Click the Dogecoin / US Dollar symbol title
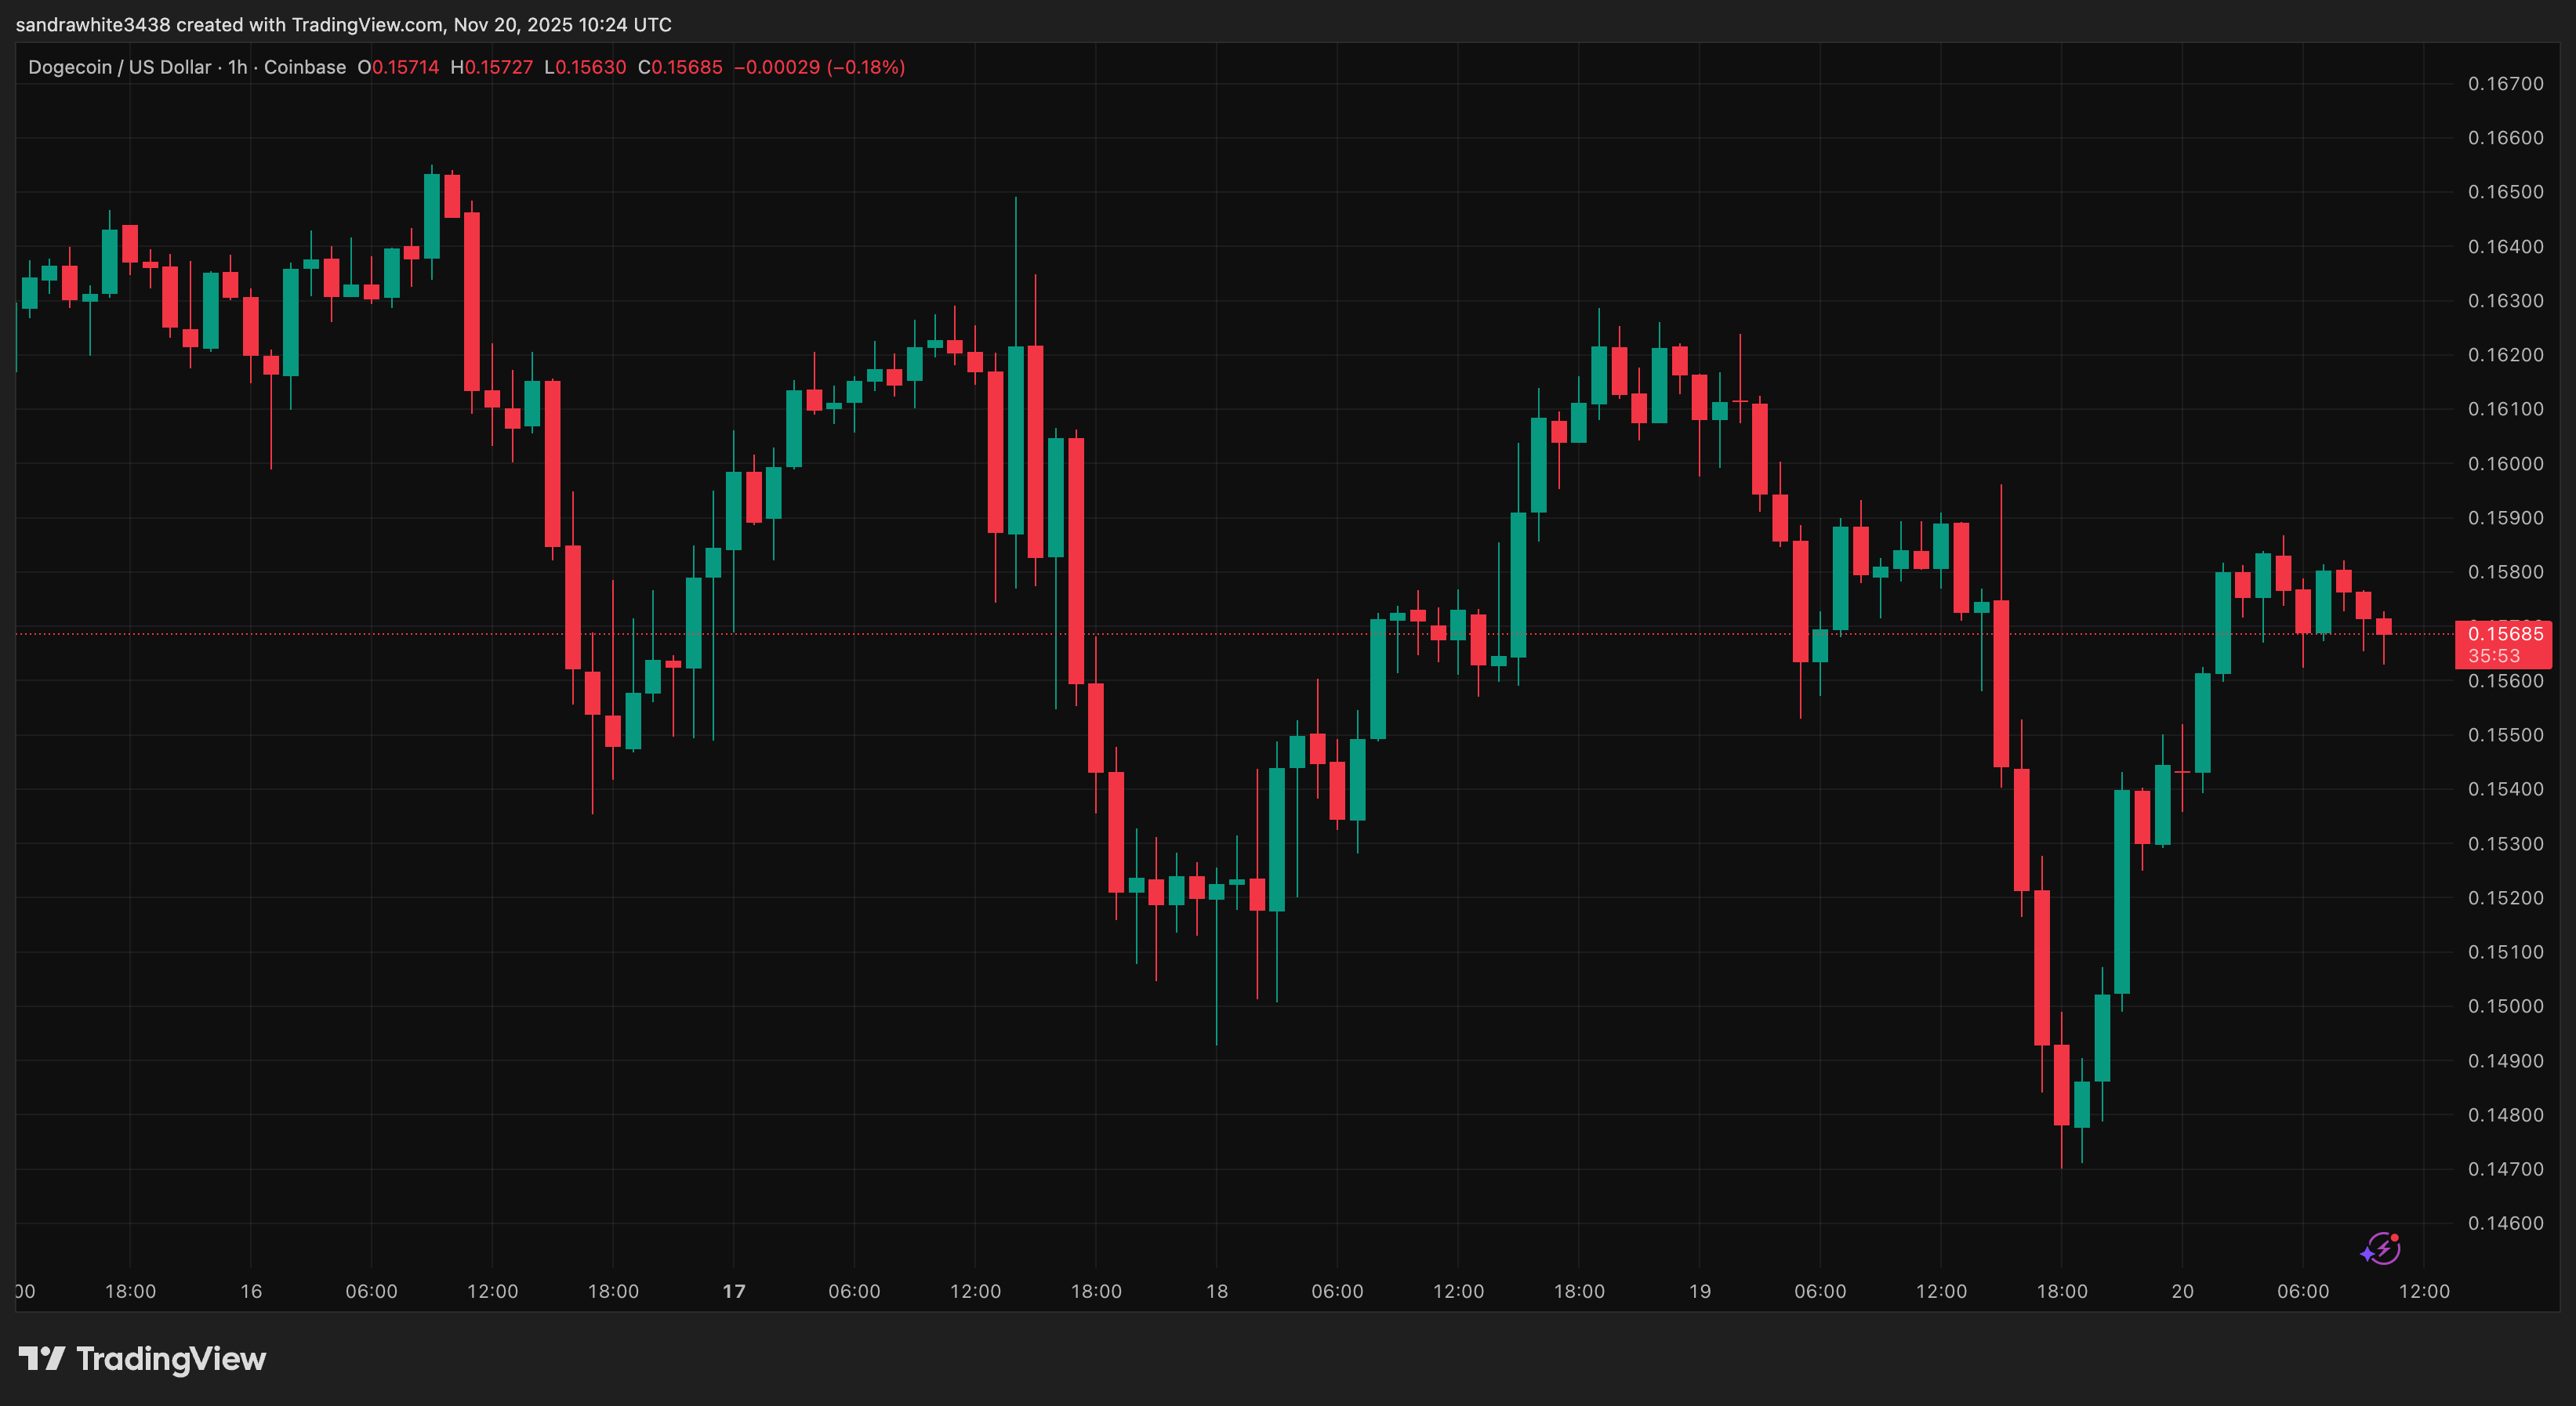2576x1406 pixels. 119,67
